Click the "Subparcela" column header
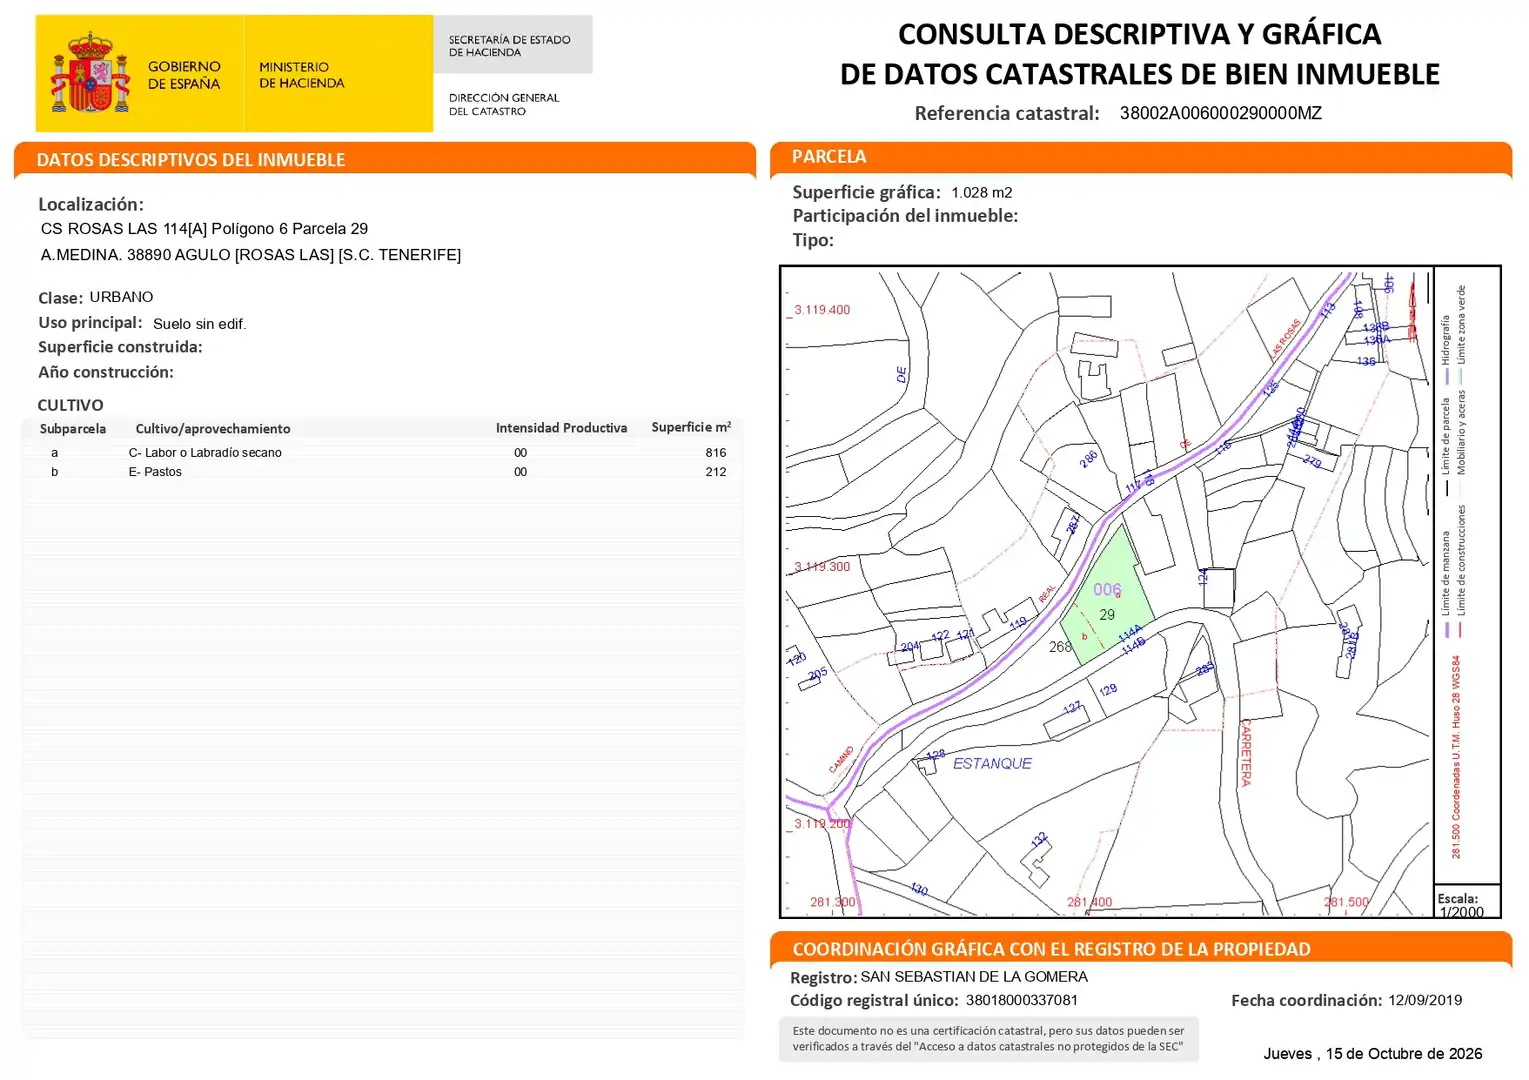Image resolution: width=1529 pixels, height=1080 pixels. [x=73, y=429]
